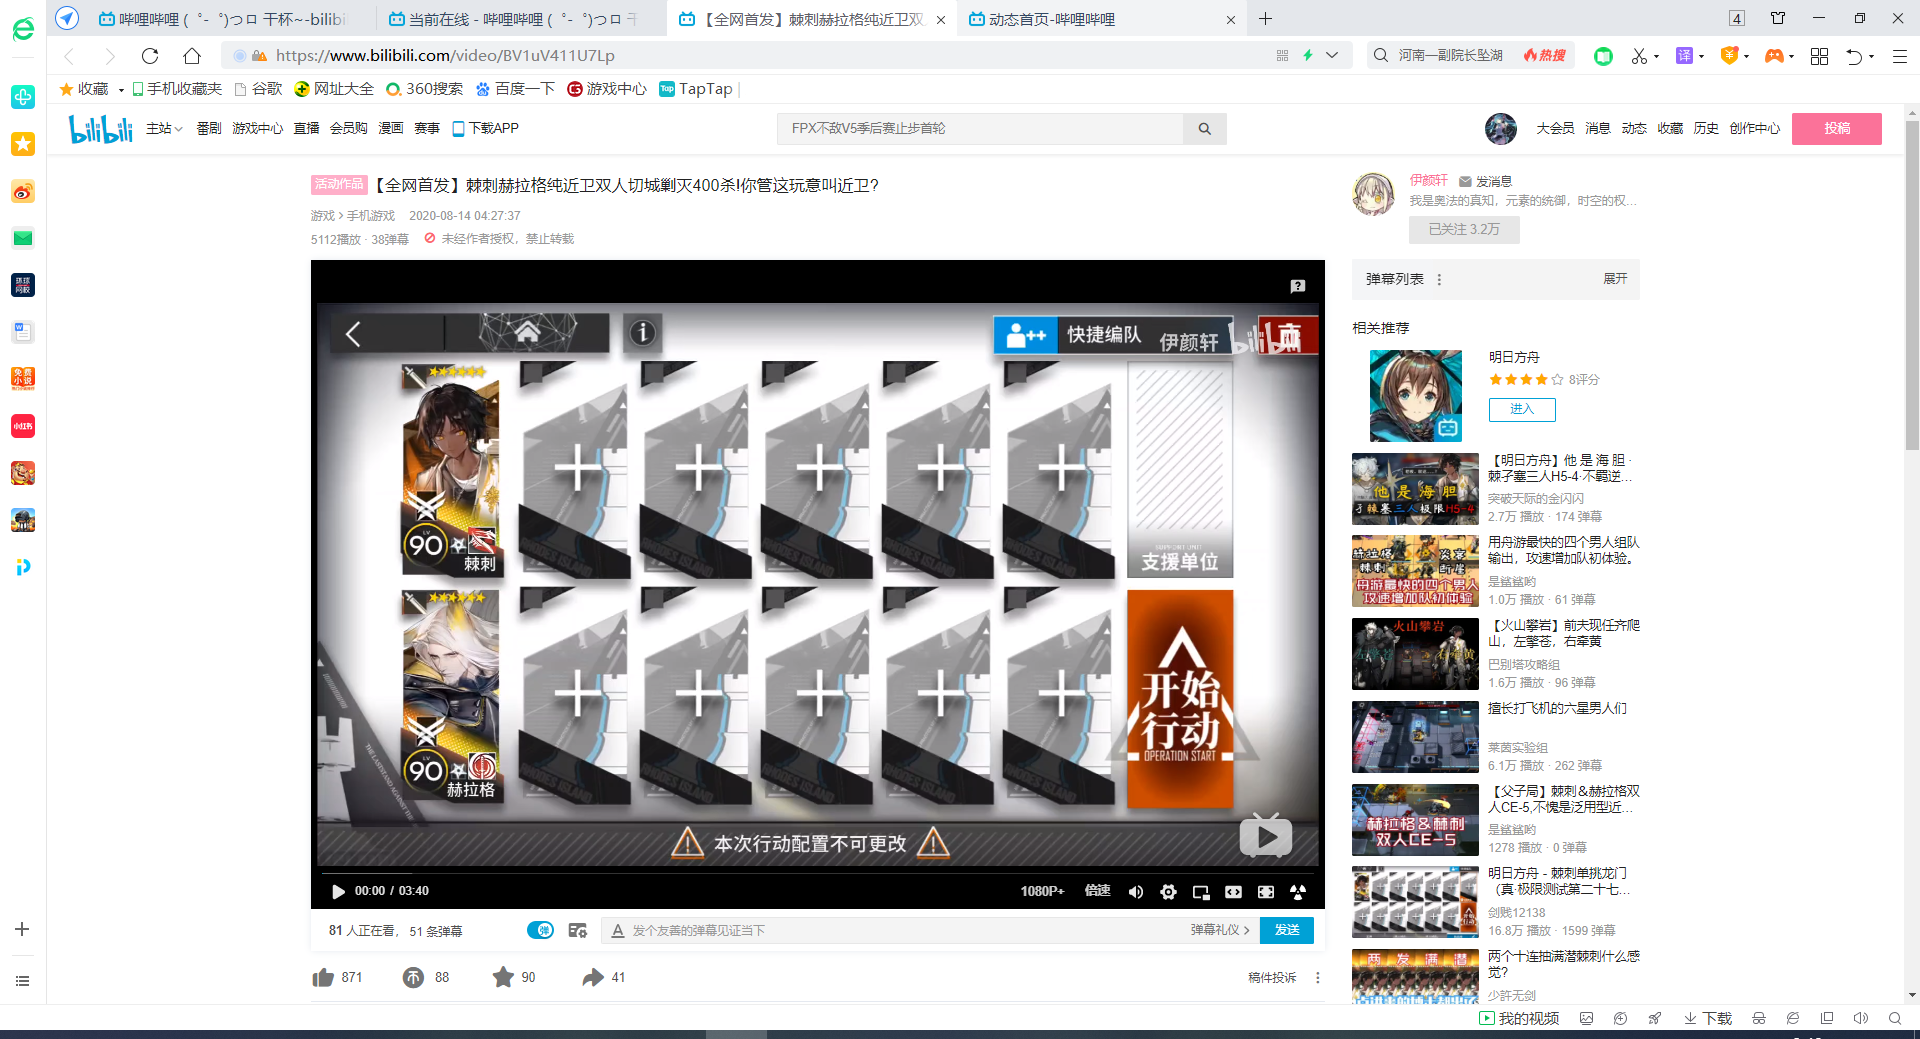Open user avatar in header

[x=1501, y=129]
